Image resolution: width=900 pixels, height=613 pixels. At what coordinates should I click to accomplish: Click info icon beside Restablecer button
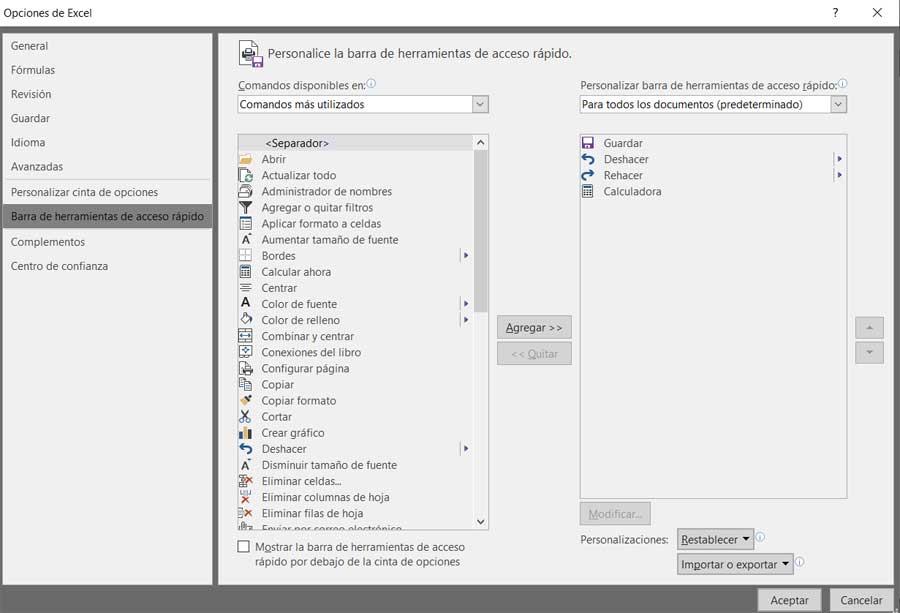760,537
